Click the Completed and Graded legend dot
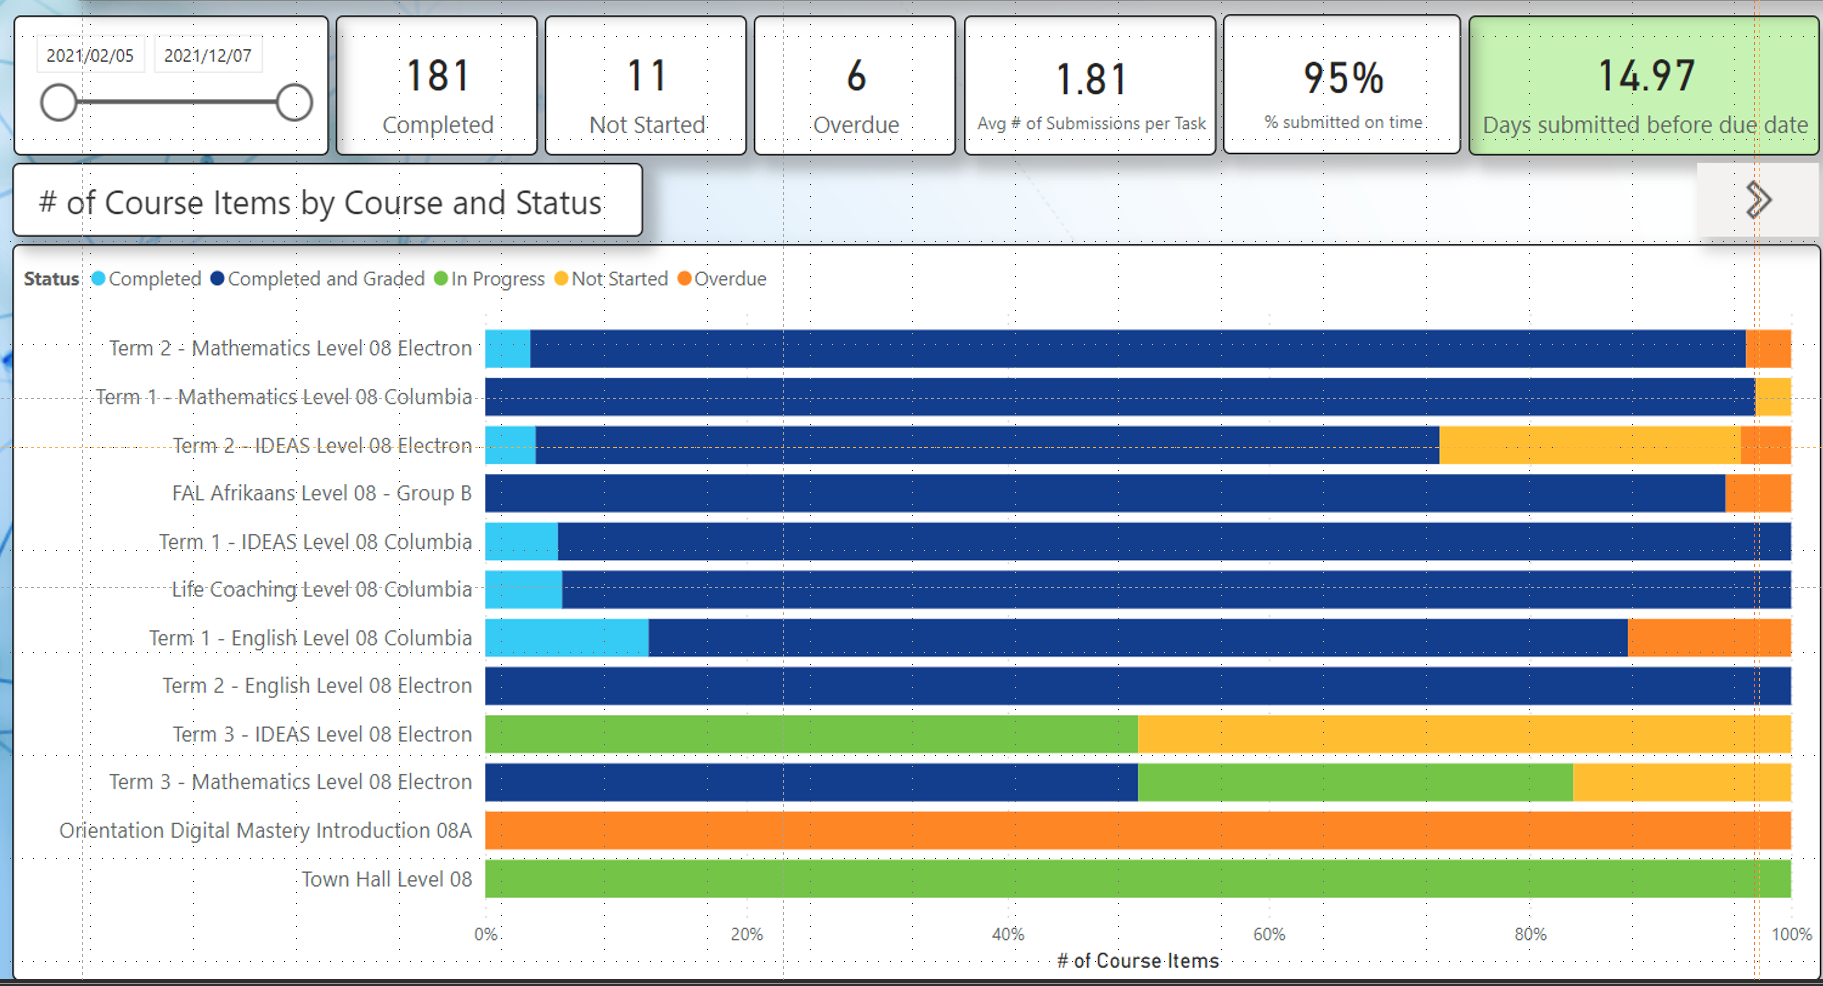 (x=217, y=279)
